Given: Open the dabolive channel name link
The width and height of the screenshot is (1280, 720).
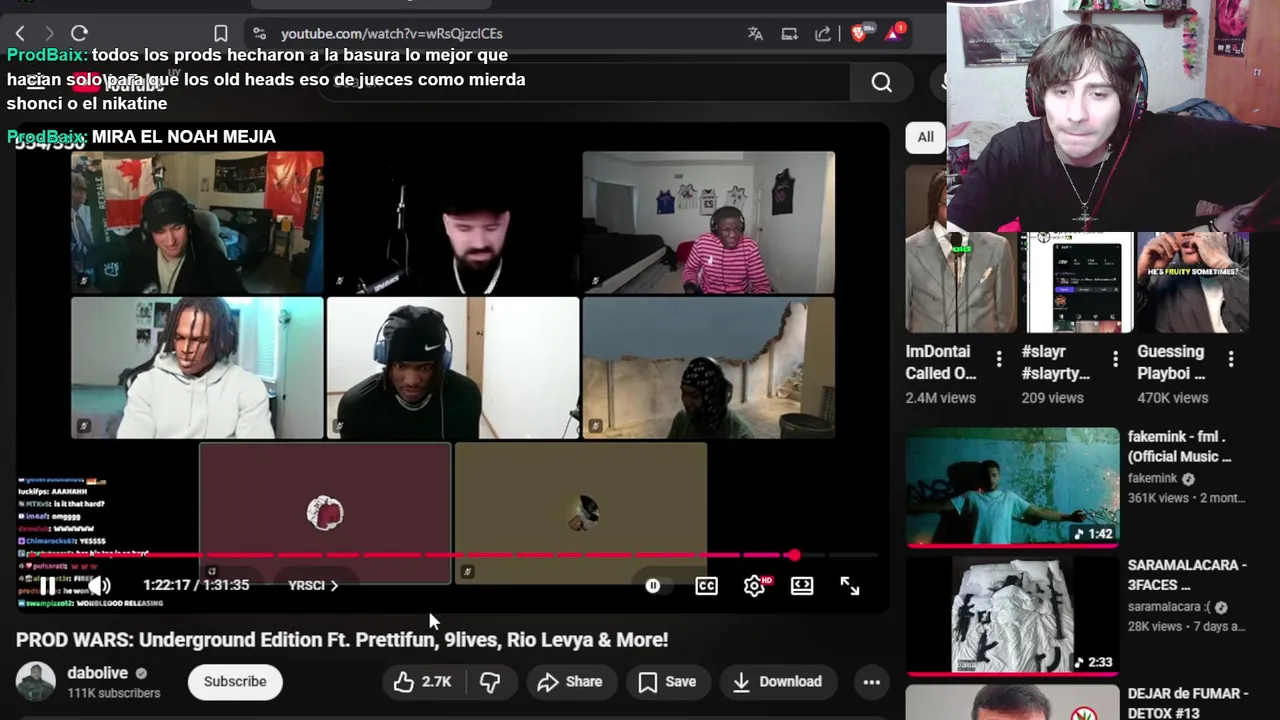Looking at the screenshot, I should pos(97,673).
